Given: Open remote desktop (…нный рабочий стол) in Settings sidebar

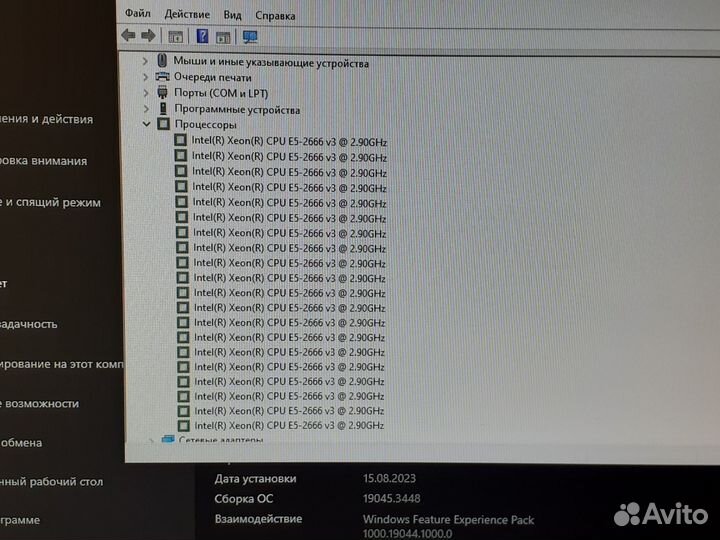Looking at the screenshot, I should [51, 482].
